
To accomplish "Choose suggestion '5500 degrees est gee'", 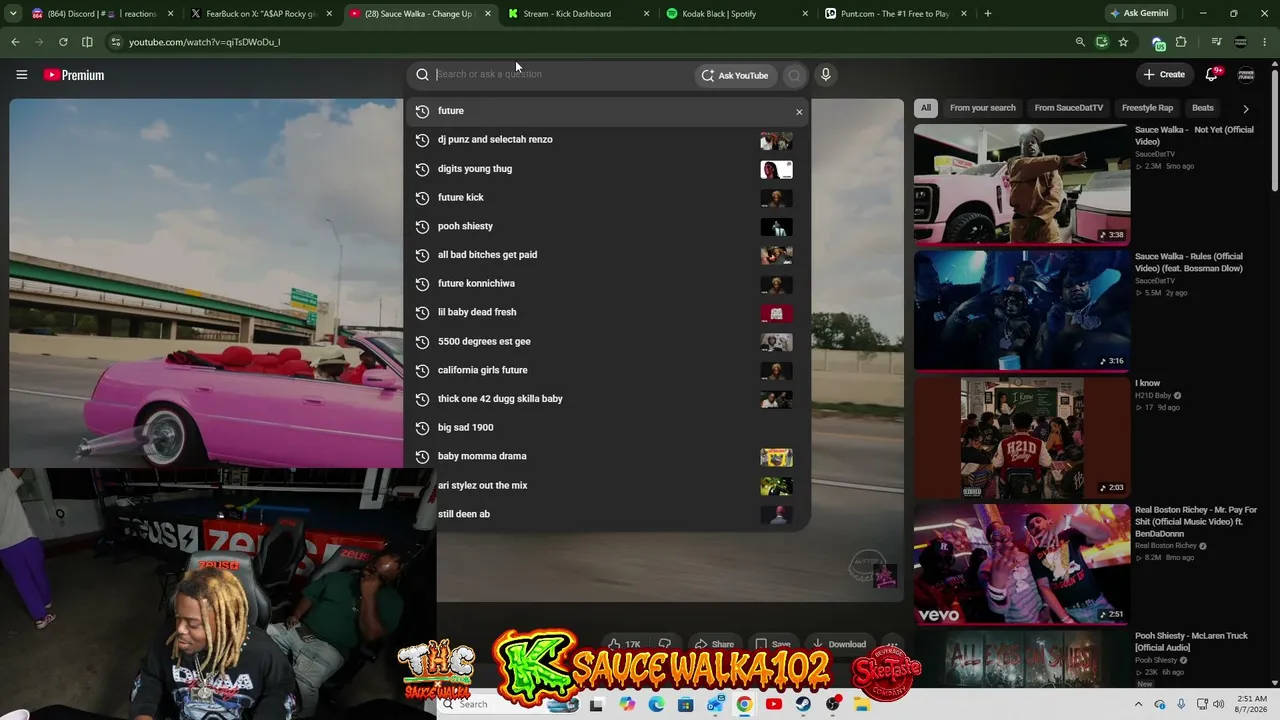I will [608, 342].
